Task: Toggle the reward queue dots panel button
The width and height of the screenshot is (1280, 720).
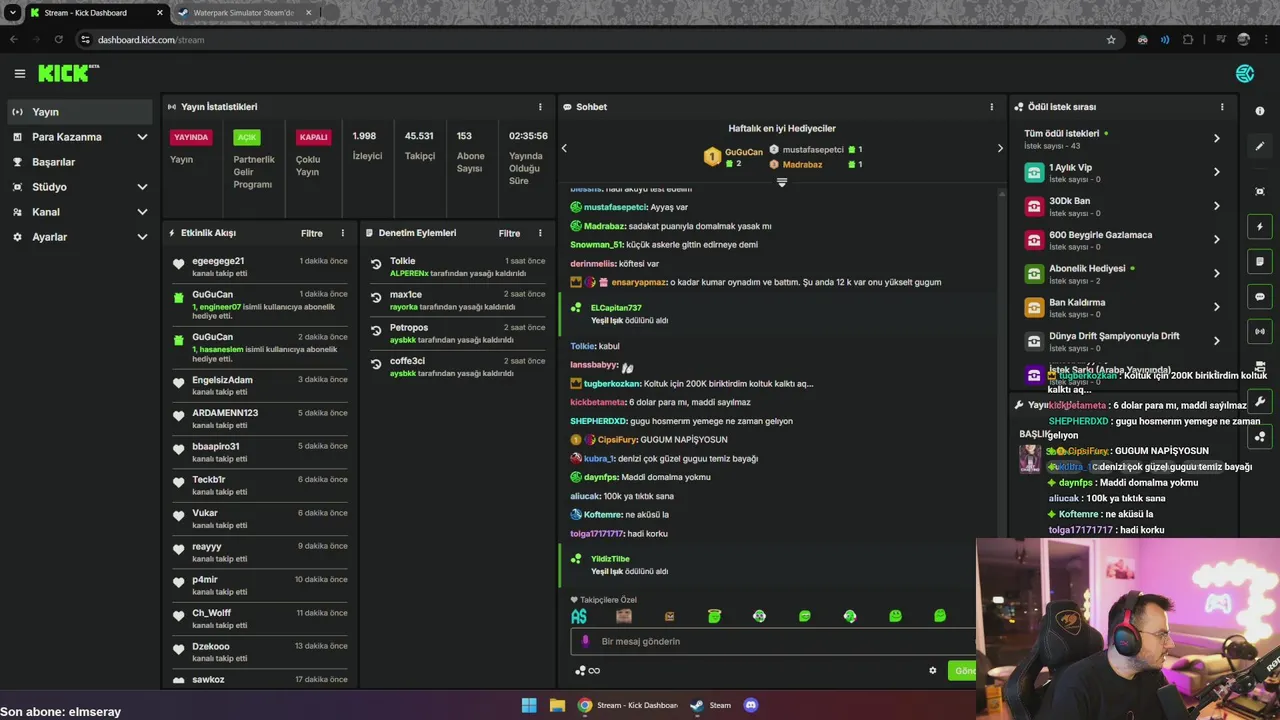Action: (x=1260, y=437)
